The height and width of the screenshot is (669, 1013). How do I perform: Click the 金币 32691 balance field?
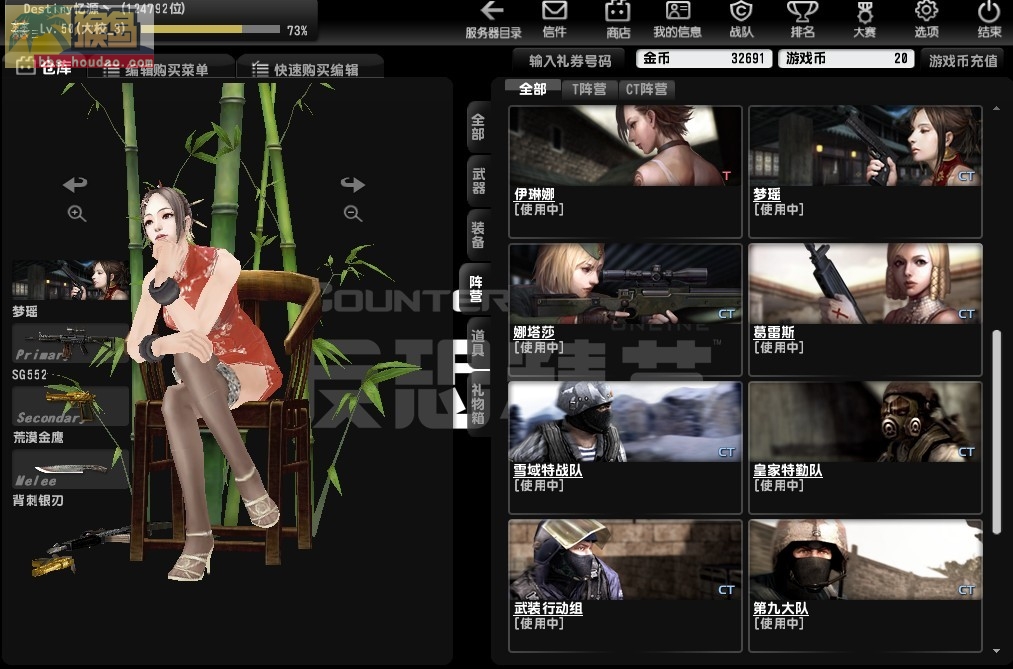[704, 59]
